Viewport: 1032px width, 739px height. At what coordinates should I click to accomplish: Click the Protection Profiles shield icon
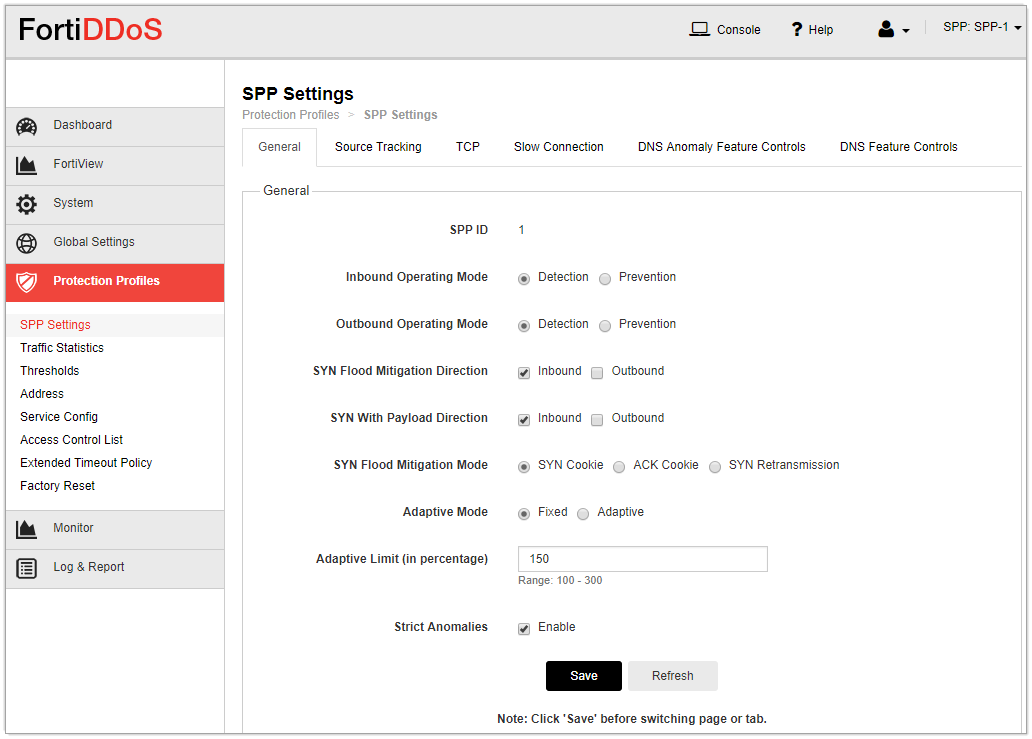point(26,282)
